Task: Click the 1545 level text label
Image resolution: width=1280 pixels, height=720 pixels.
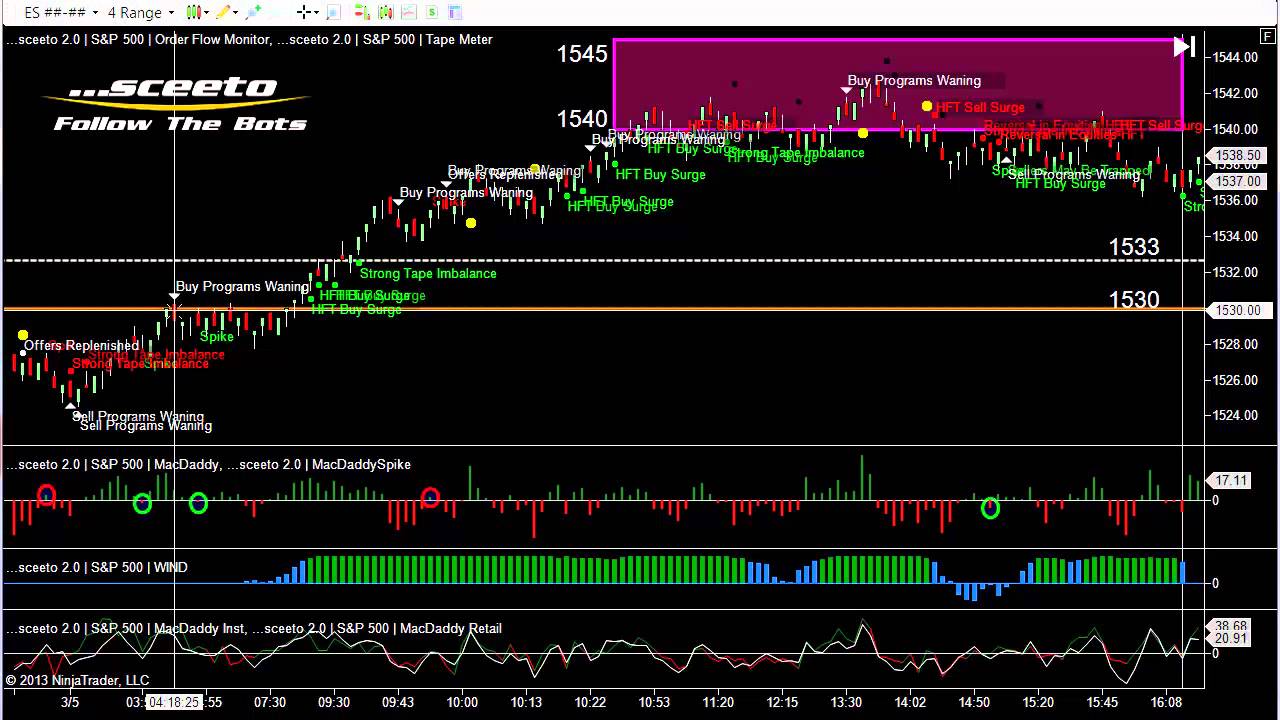Action: click(582, 54)
